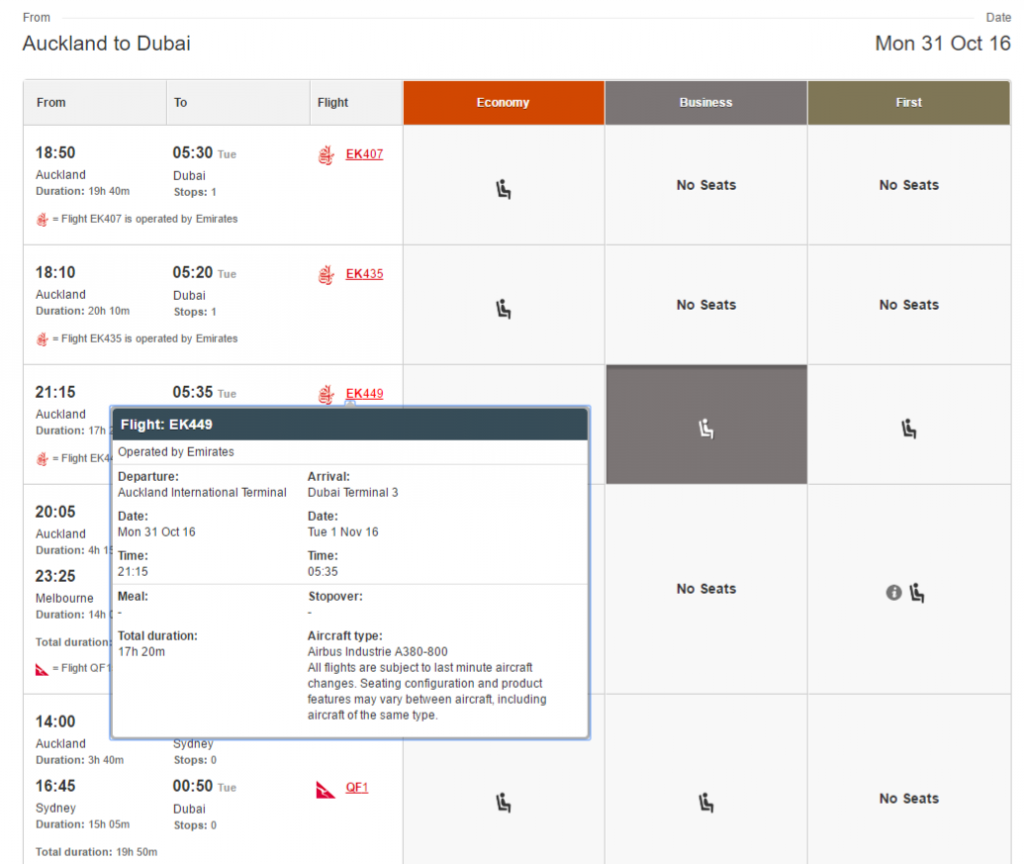Click Emirates logo next to EK435 link
The width and height of the screenshot is (1024, 864).
[x=326, y=275]
